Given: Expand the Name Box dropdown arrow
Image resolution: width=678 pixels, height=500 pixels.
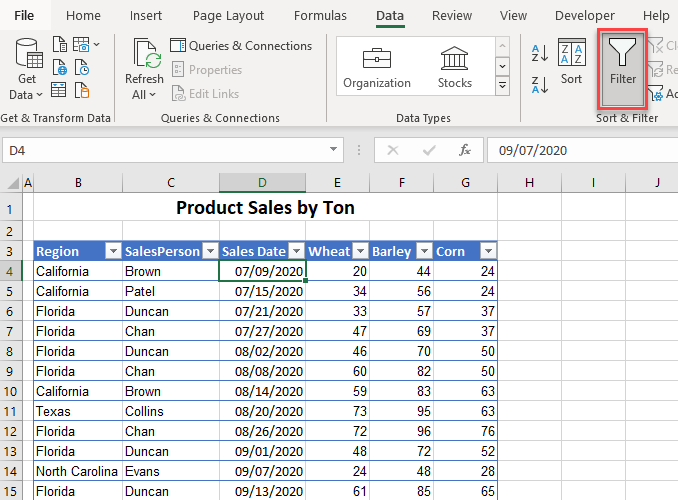Looking at the screenshot, I should pos(335,150).
